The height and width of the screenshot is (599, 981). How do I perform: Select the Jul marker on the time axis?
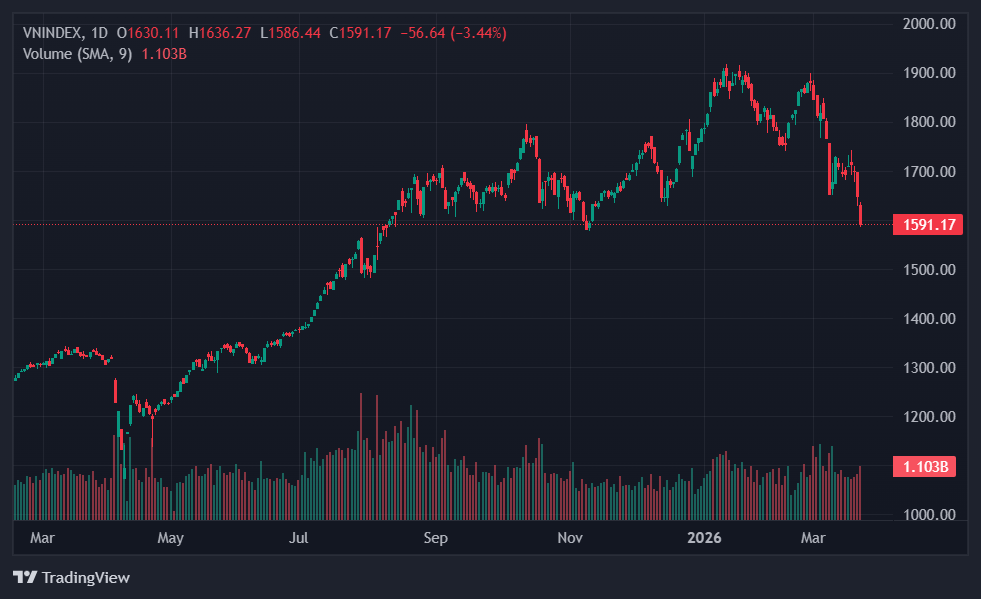pyautogui.click(x=300, y=538)
